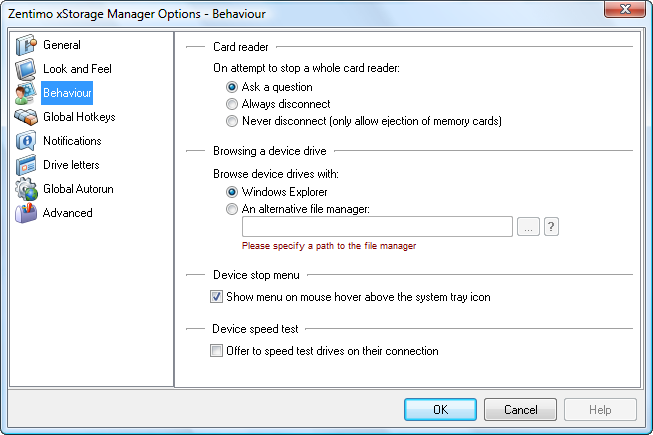This screenshot has width=653, height=435.
Task: Open the General settings page
Action: pos(62,45)
